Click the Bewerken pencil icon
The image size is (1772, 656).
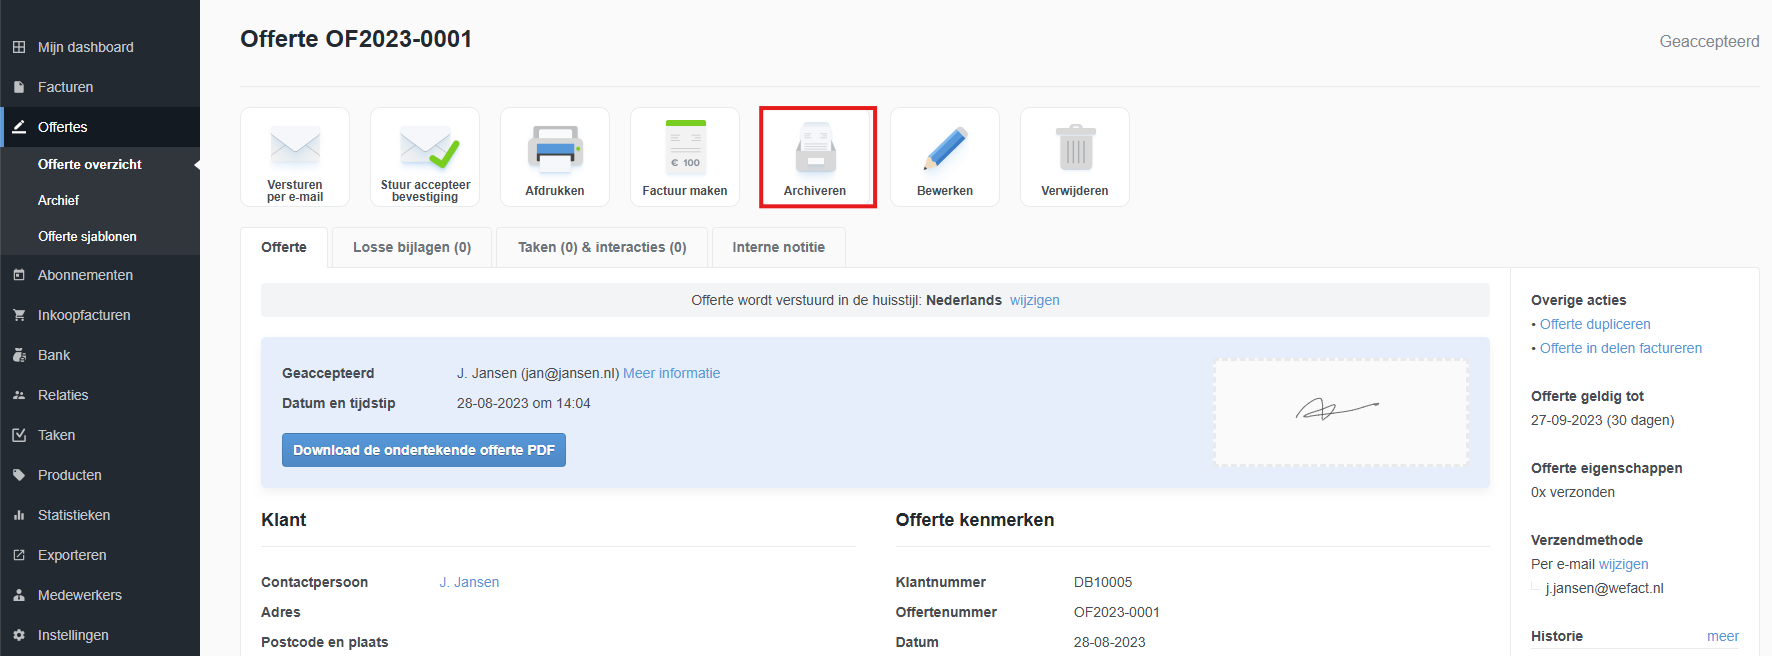click(x=945, y=148)
